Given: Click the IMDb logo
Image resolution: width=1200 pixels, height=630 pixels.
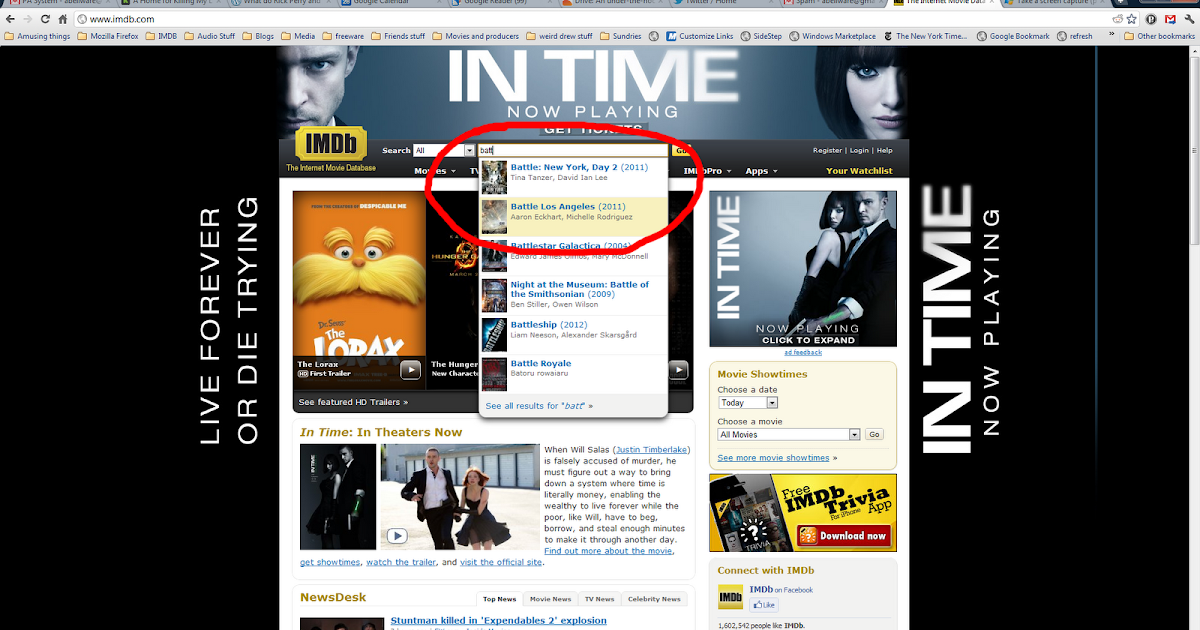Looking at the screenshot, I should point(331,143).
